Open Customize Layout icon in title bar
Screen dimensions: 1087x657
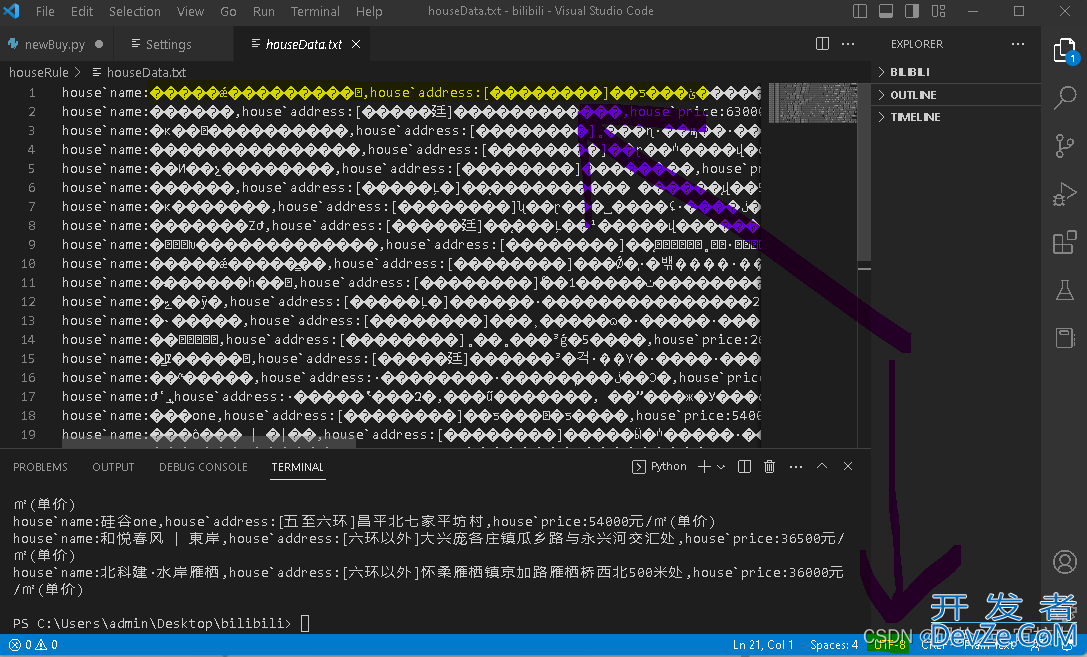pos(939,11)
